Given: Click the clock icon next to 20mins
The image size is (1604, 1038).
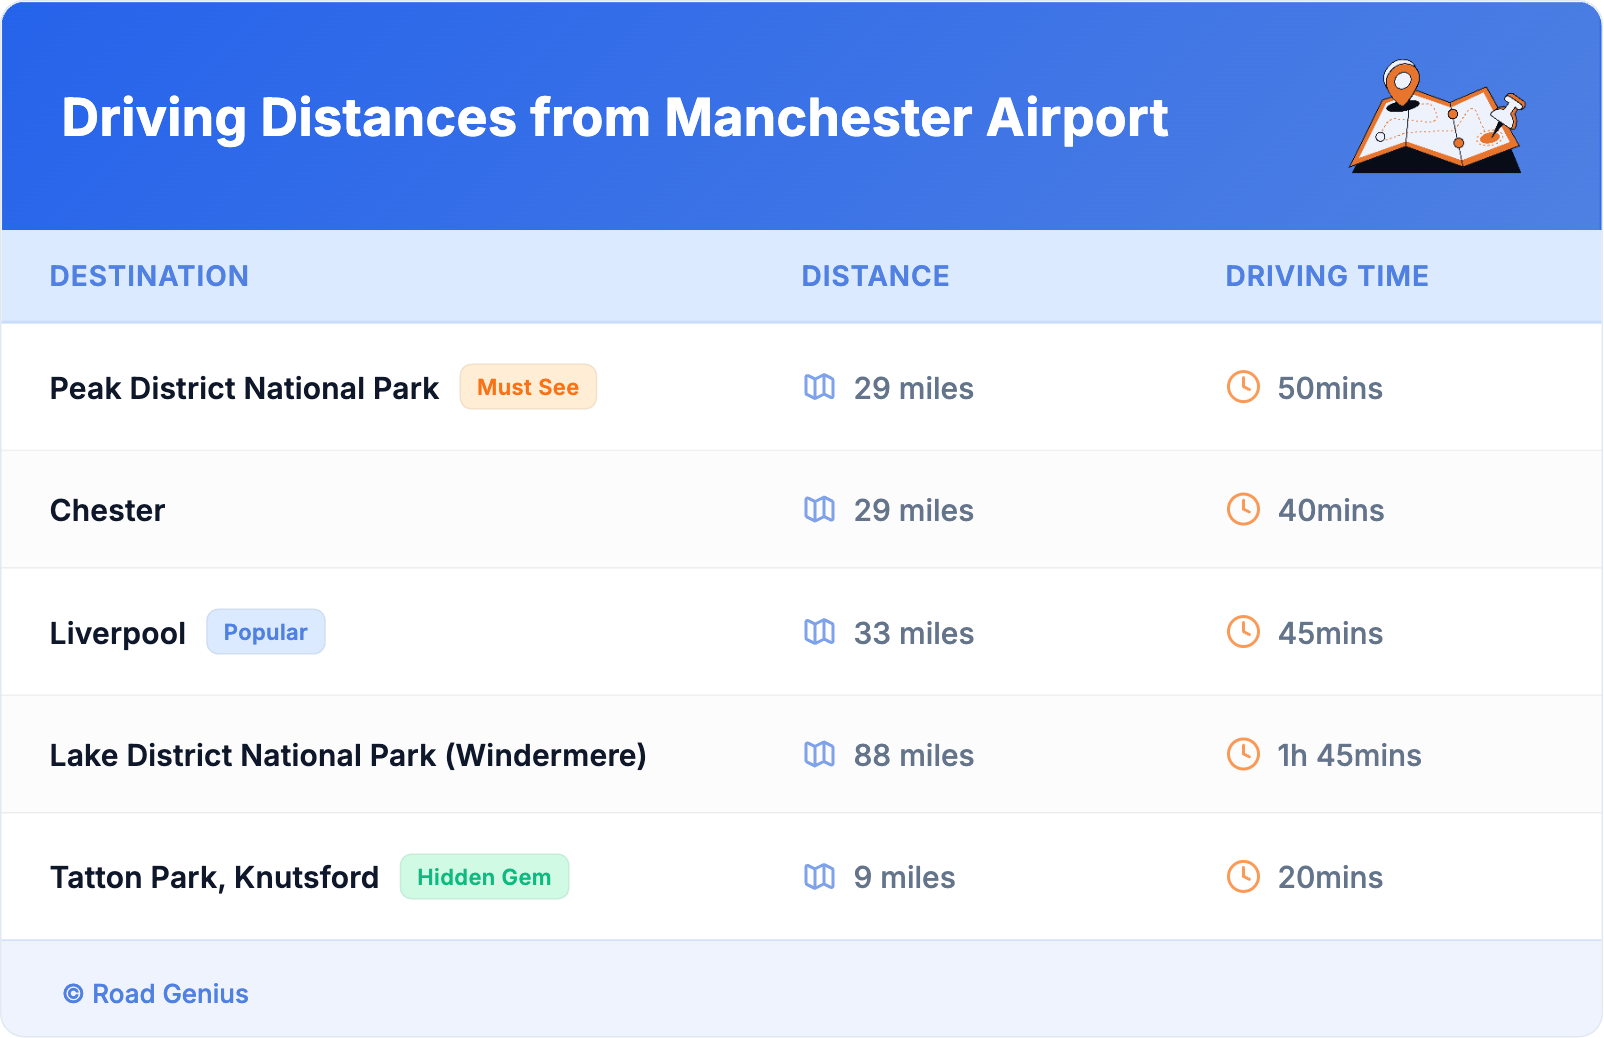Looking at the screenshot, I should (1243, 877).
